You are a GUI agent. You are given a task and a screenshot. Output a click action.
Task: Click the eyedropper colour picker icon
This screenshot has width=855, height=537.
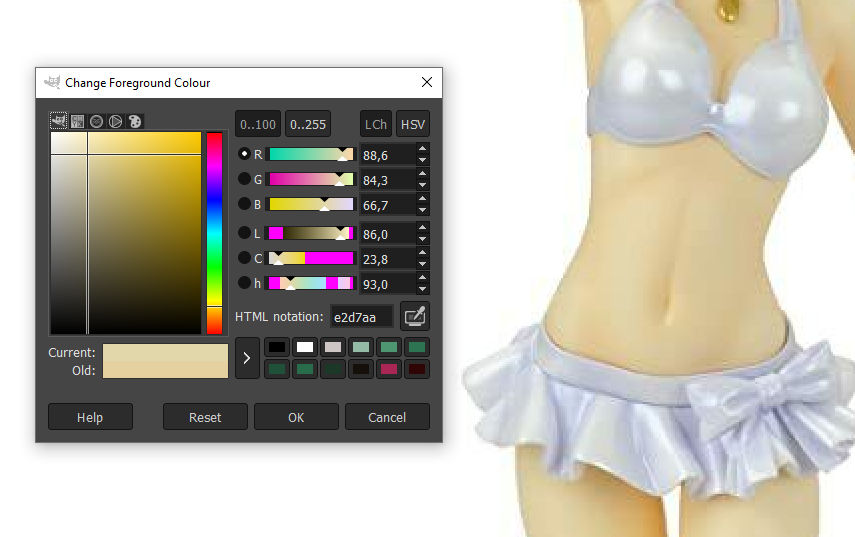coord(414,316)
